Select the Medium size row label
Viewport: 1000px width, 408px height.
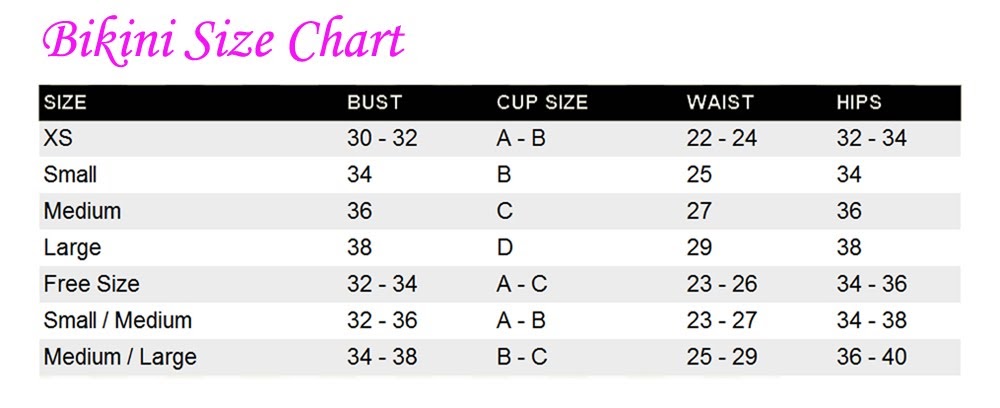[82, 211]
